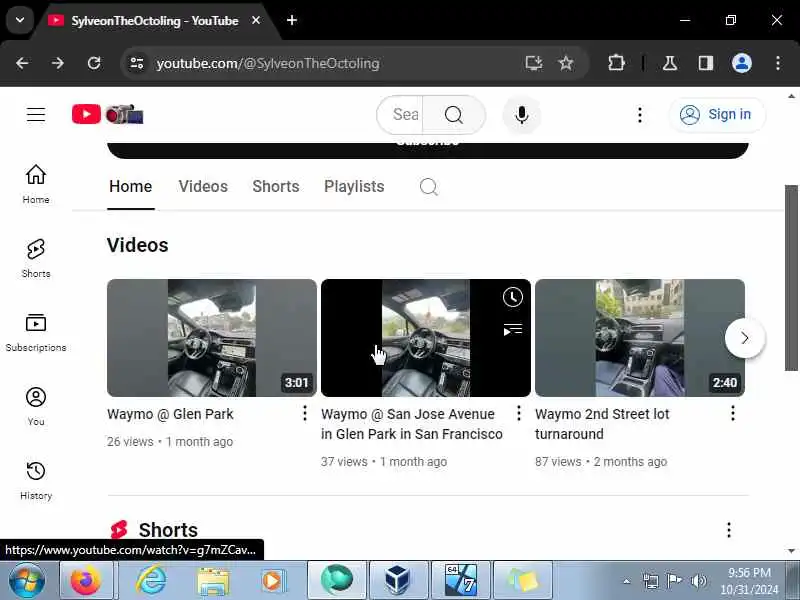800x600 pixels.
Task: Open Windows Explorer from the taskbar
Action: (213, 581)
